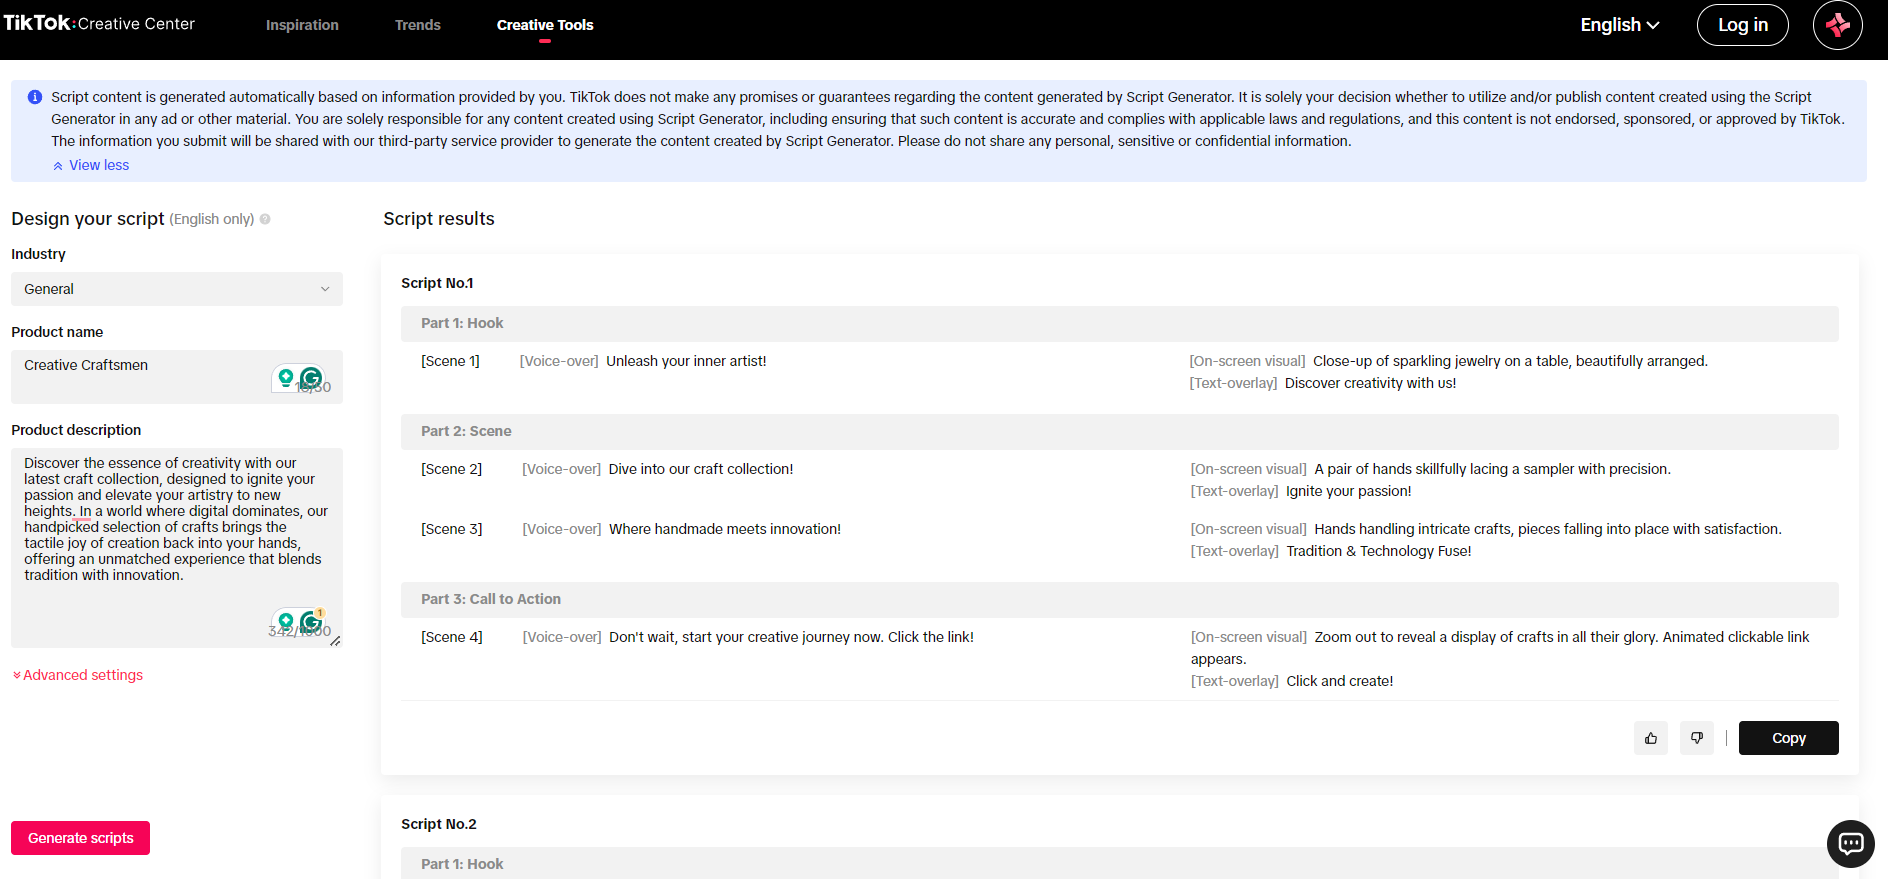1888x880 pixels.
Task: Open the English language dropdown
Action: point(1619,25)
